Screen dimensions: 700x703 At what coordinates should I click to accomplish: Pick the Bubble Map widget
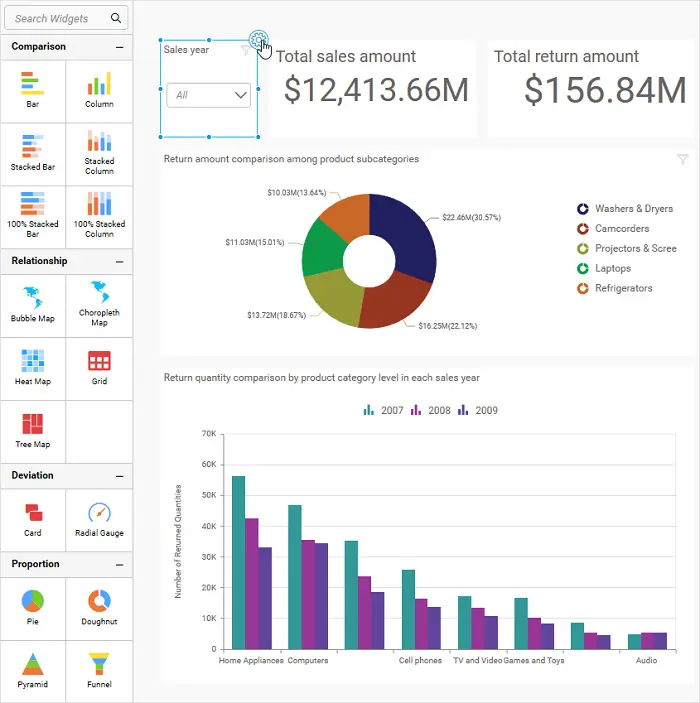pos(33,303)
